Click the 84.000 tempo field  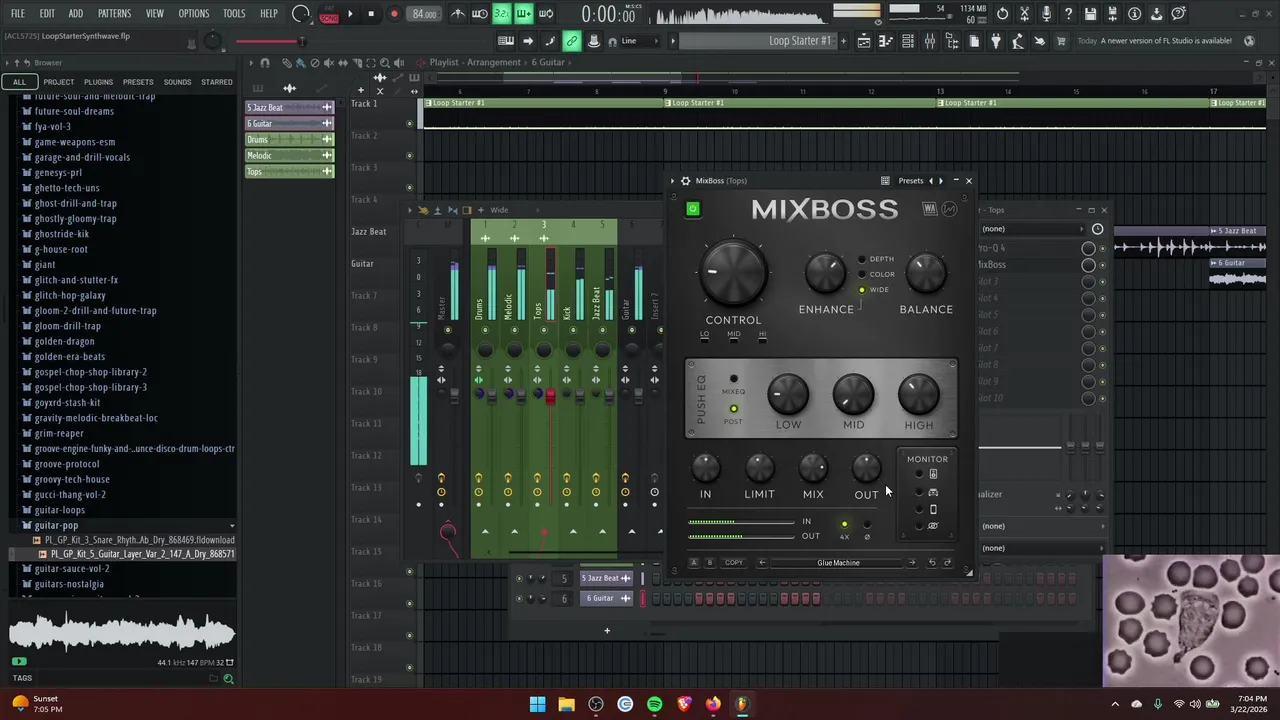pos(424,14)
